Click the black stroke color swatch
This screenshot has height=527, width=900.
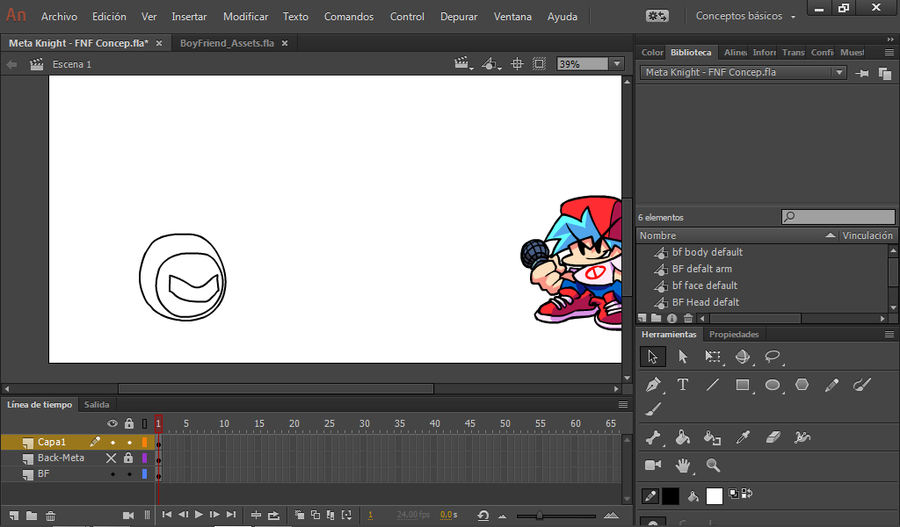coord(670,496)
